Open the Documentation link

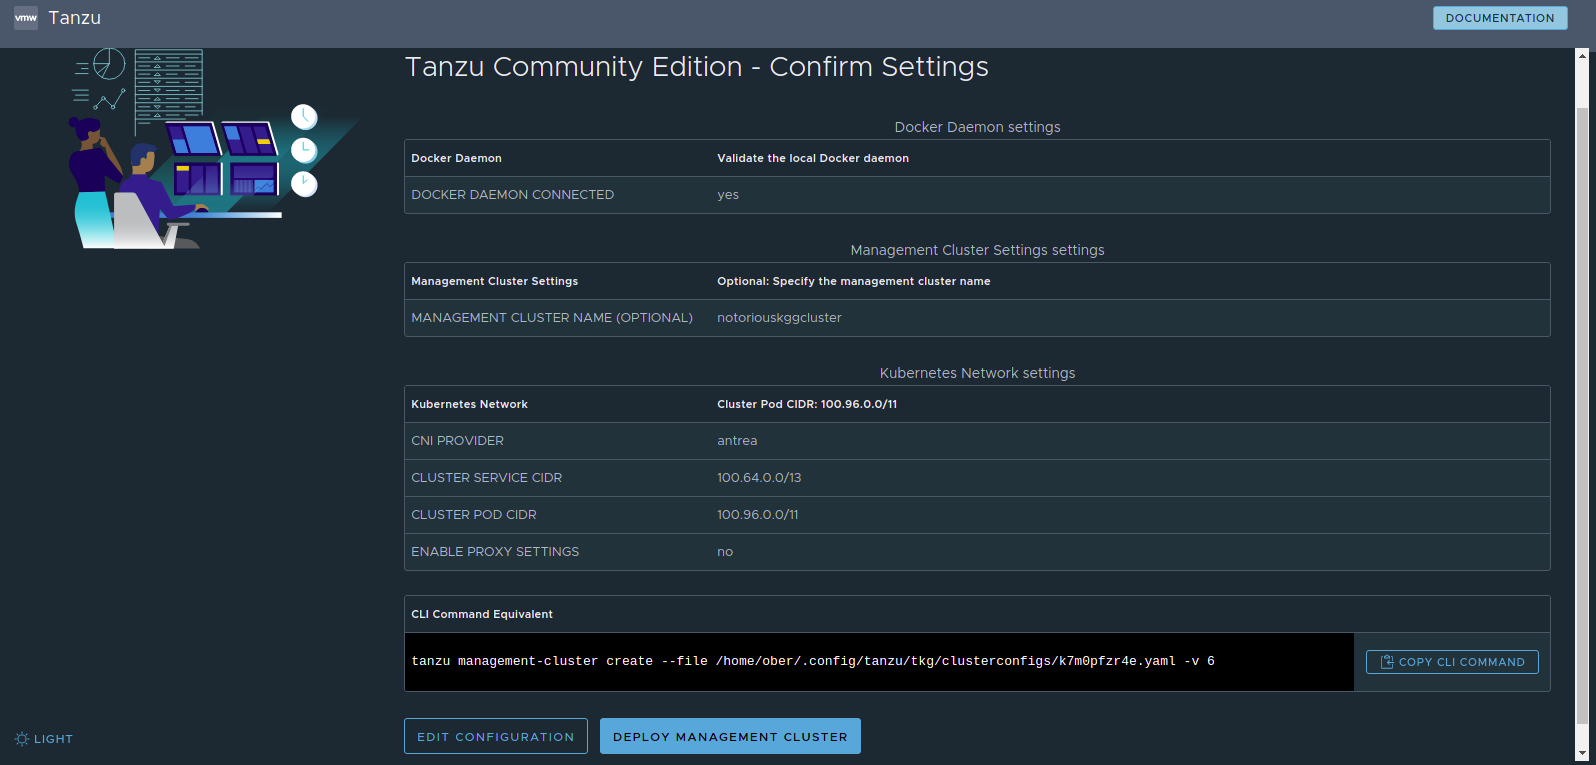click(1500, 18)
